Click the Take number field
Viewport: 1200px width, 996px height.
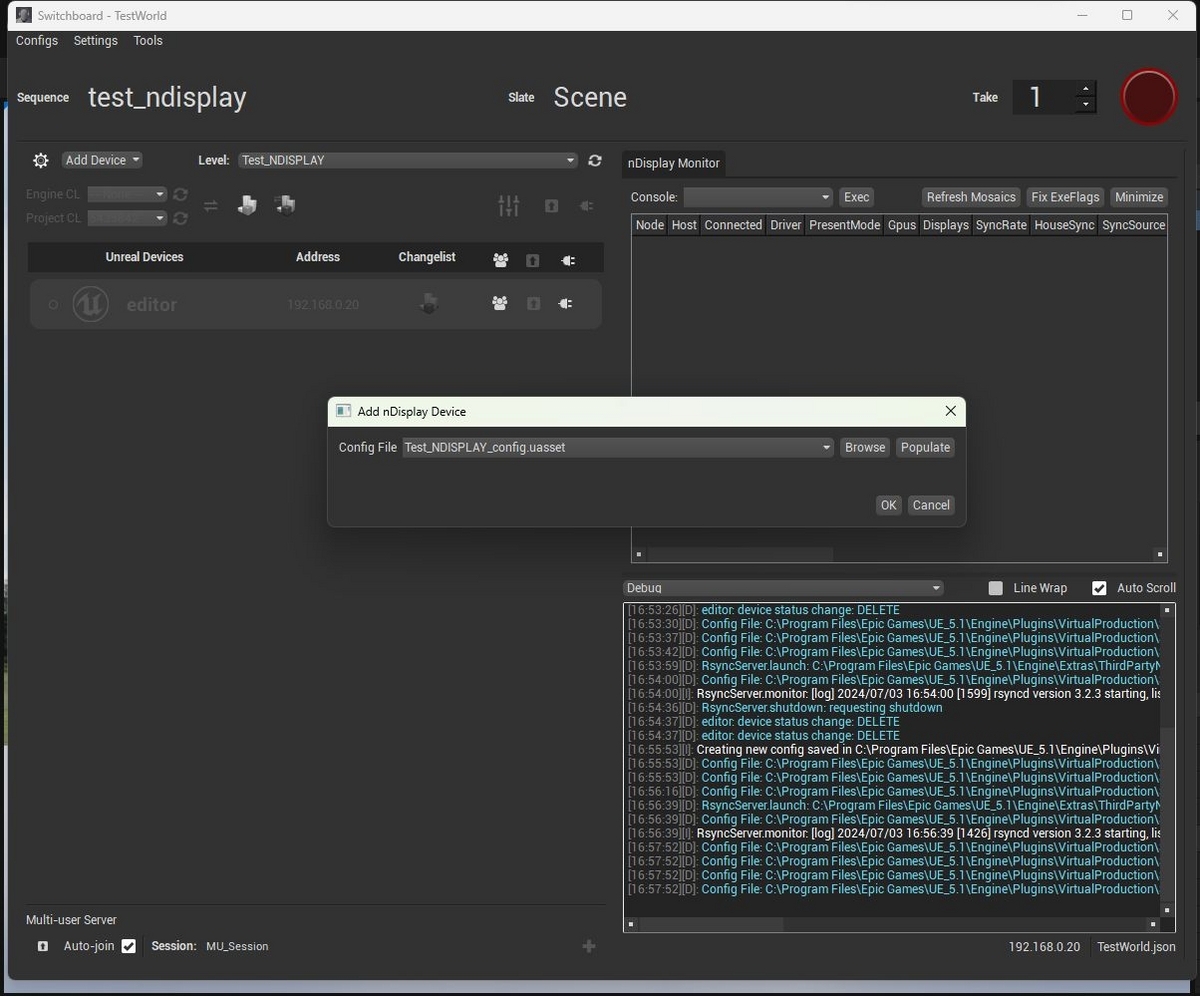click(x=1043, y=97)
